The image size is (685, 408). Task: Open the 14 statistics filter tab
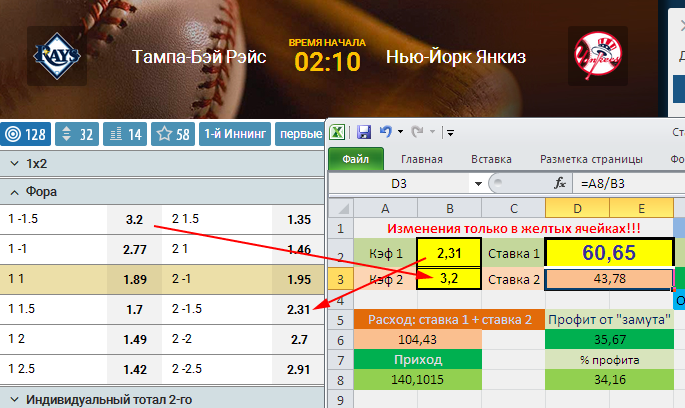[125, 134]
